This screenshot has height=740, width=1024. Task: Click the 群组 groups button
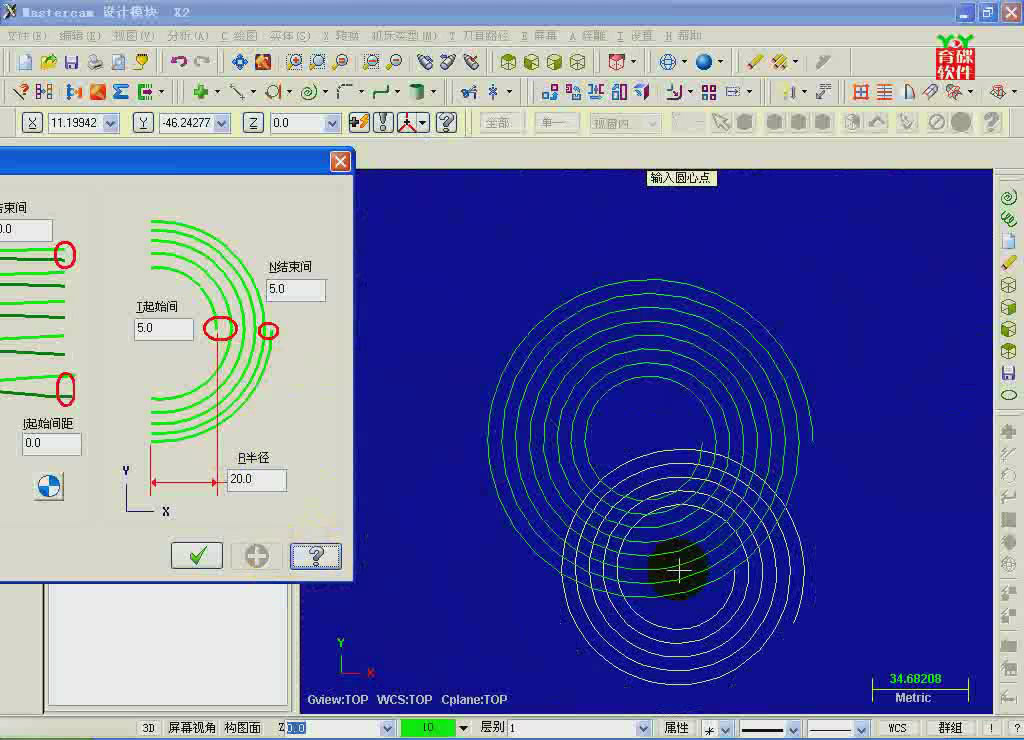click(x=950, y=728)
